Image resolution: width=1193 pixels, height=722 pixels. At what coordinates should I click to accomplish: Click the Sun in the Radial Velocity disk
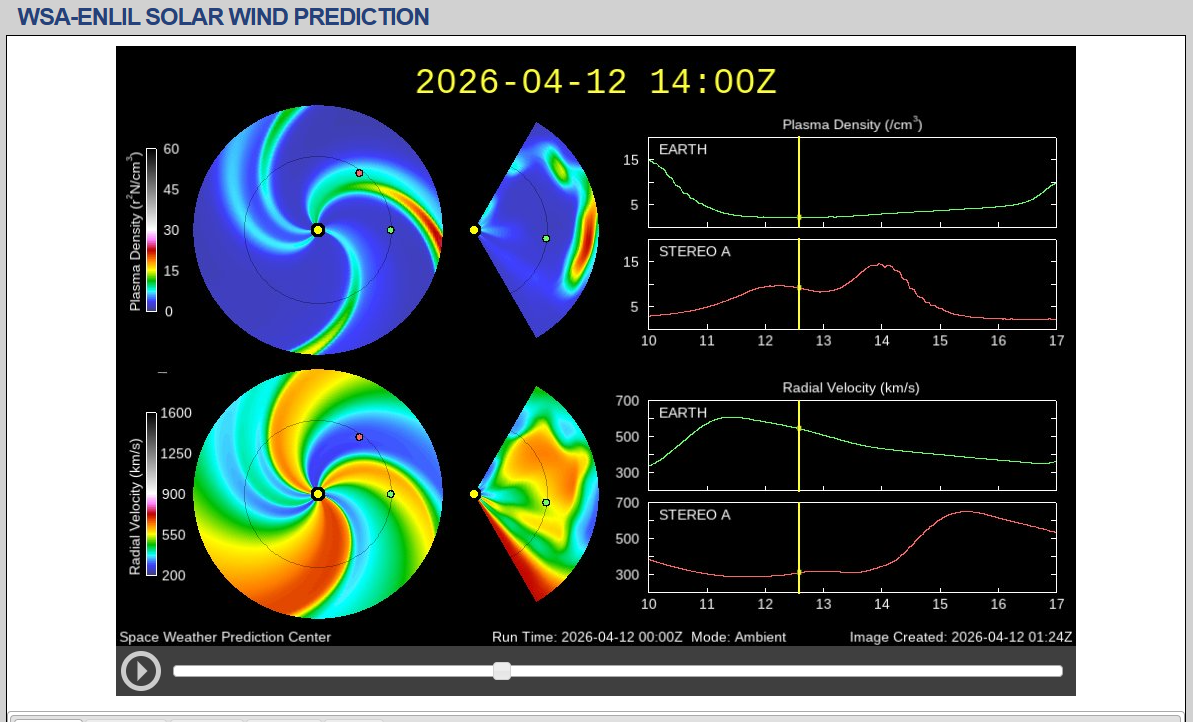pyautogui.click(x=318, y=494)
